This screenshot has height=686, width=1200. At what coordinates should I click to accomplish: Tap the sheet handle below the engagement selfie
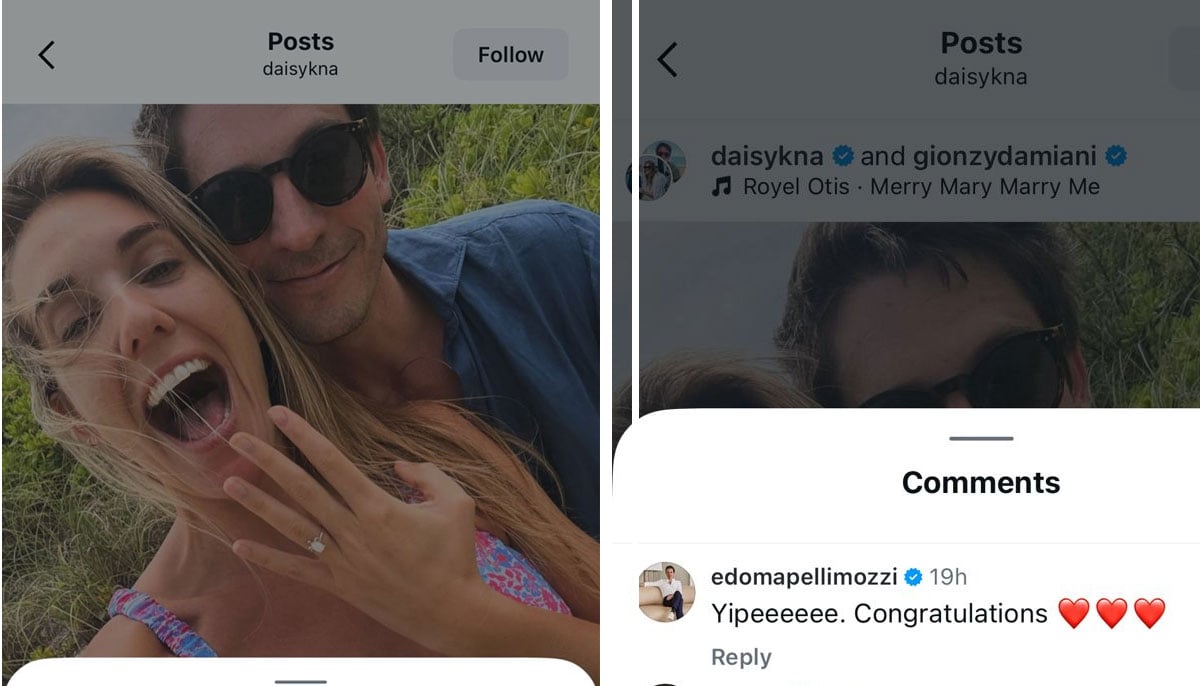(x=300, y=681)
